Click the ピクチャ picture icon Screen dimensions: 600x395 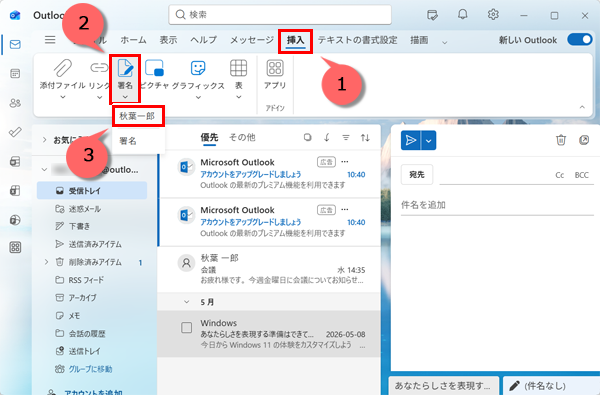coord(155,68)
